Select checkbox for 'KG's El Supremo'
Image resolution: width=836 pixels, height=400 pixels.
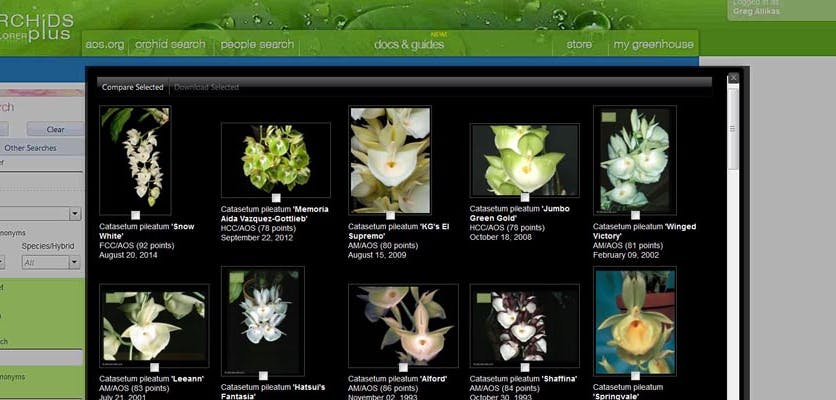pos(390,215)
